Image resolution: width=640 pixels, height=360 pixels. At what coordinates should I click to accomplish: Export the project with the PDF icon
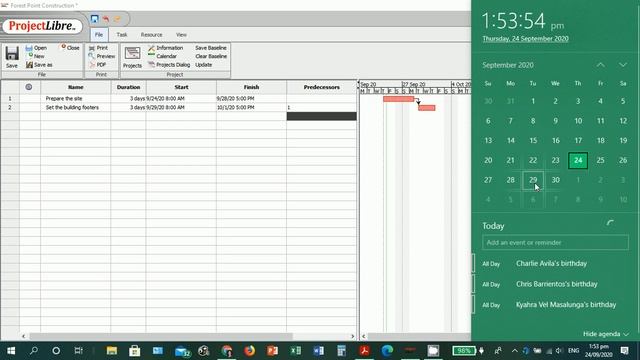coord(92,65)
